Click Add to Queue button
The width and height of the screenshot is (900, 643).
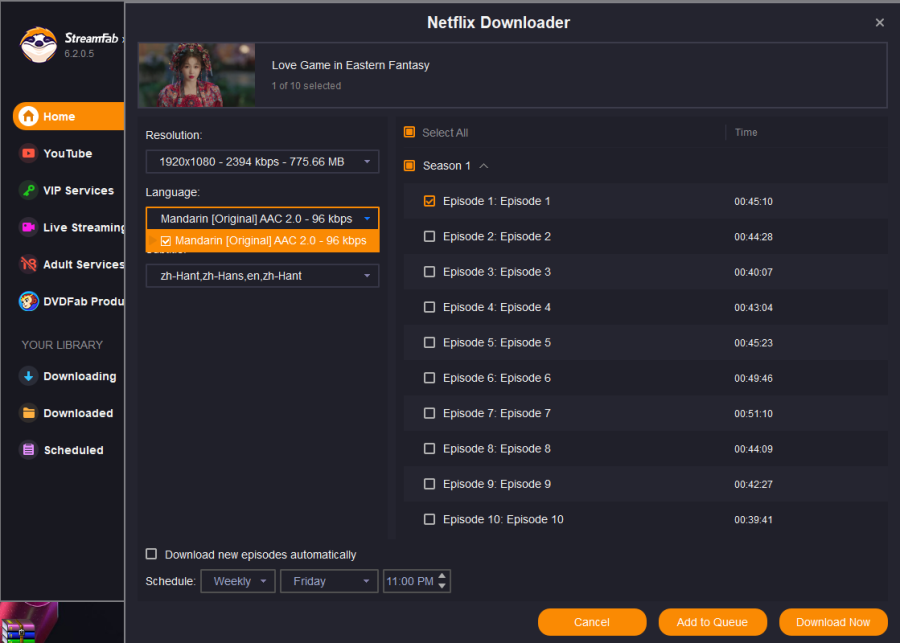click(712, 622)
